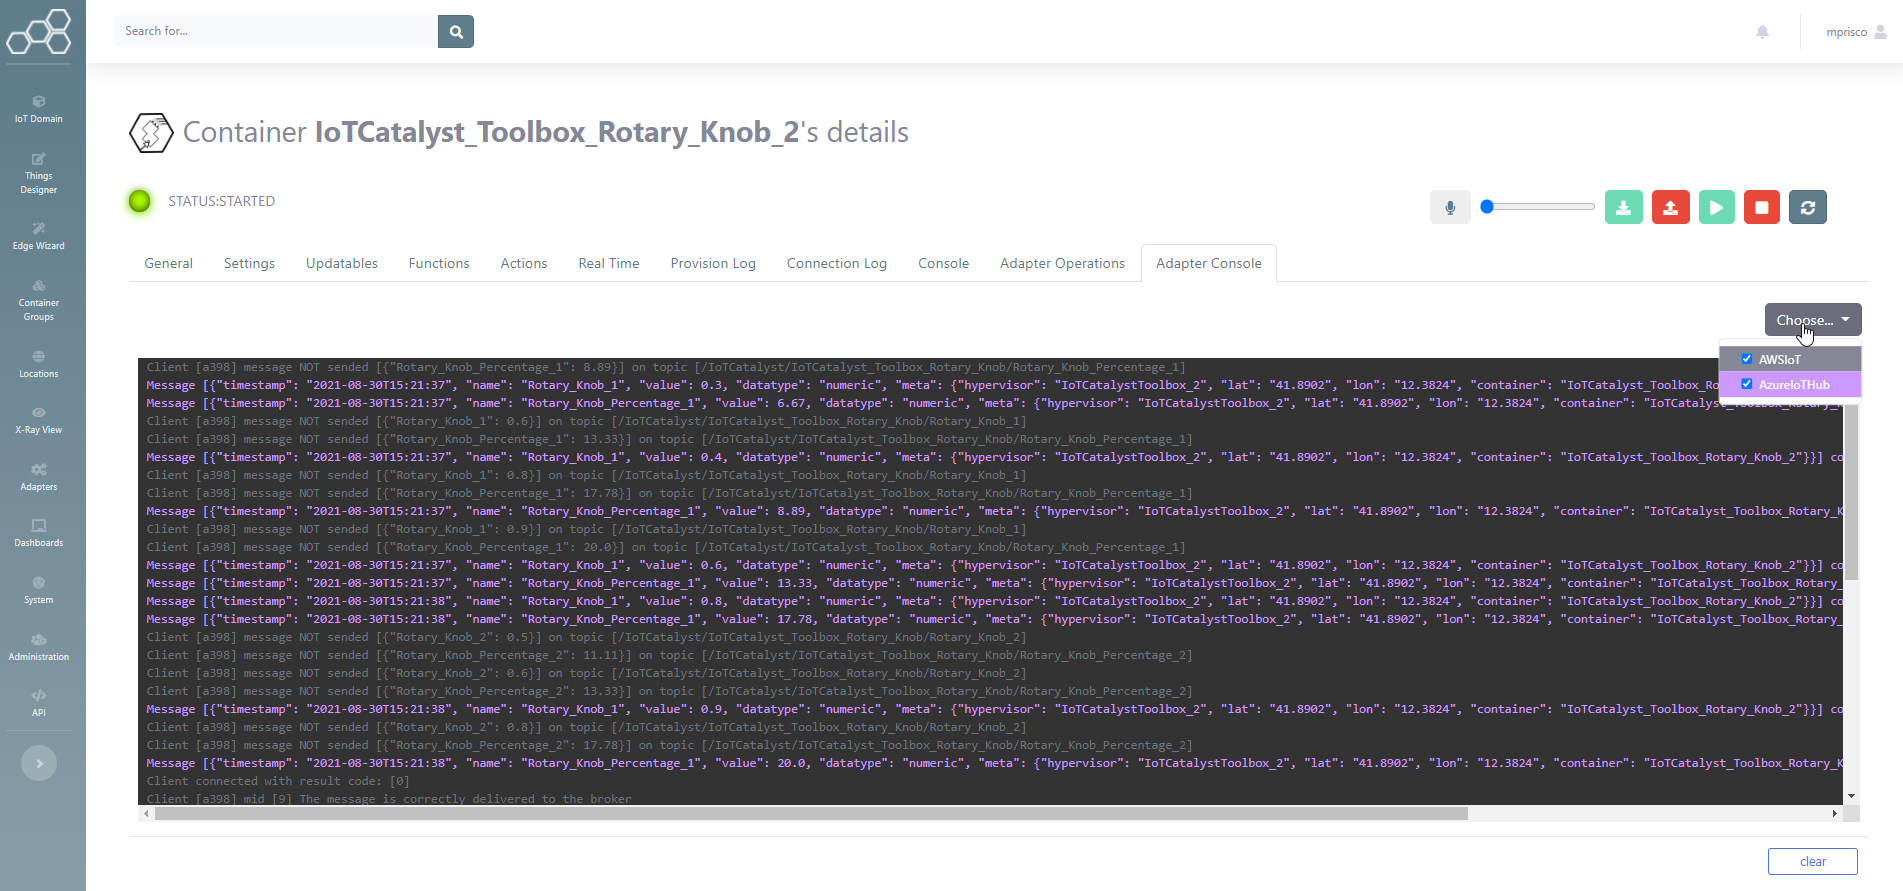
Task: Click the clear button below the console
Action: (1813, 861)
